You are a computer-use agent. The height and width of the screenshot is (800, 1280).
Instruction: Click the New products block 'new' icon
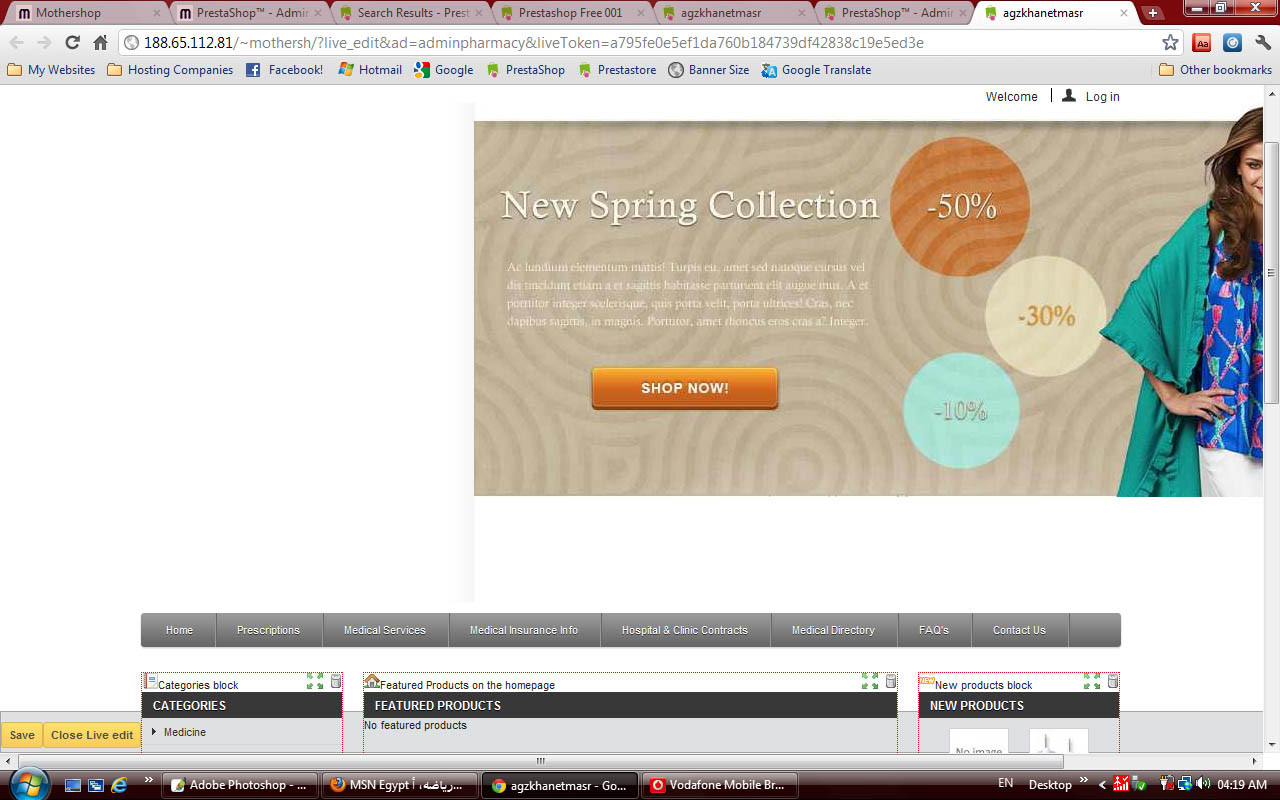927,681
